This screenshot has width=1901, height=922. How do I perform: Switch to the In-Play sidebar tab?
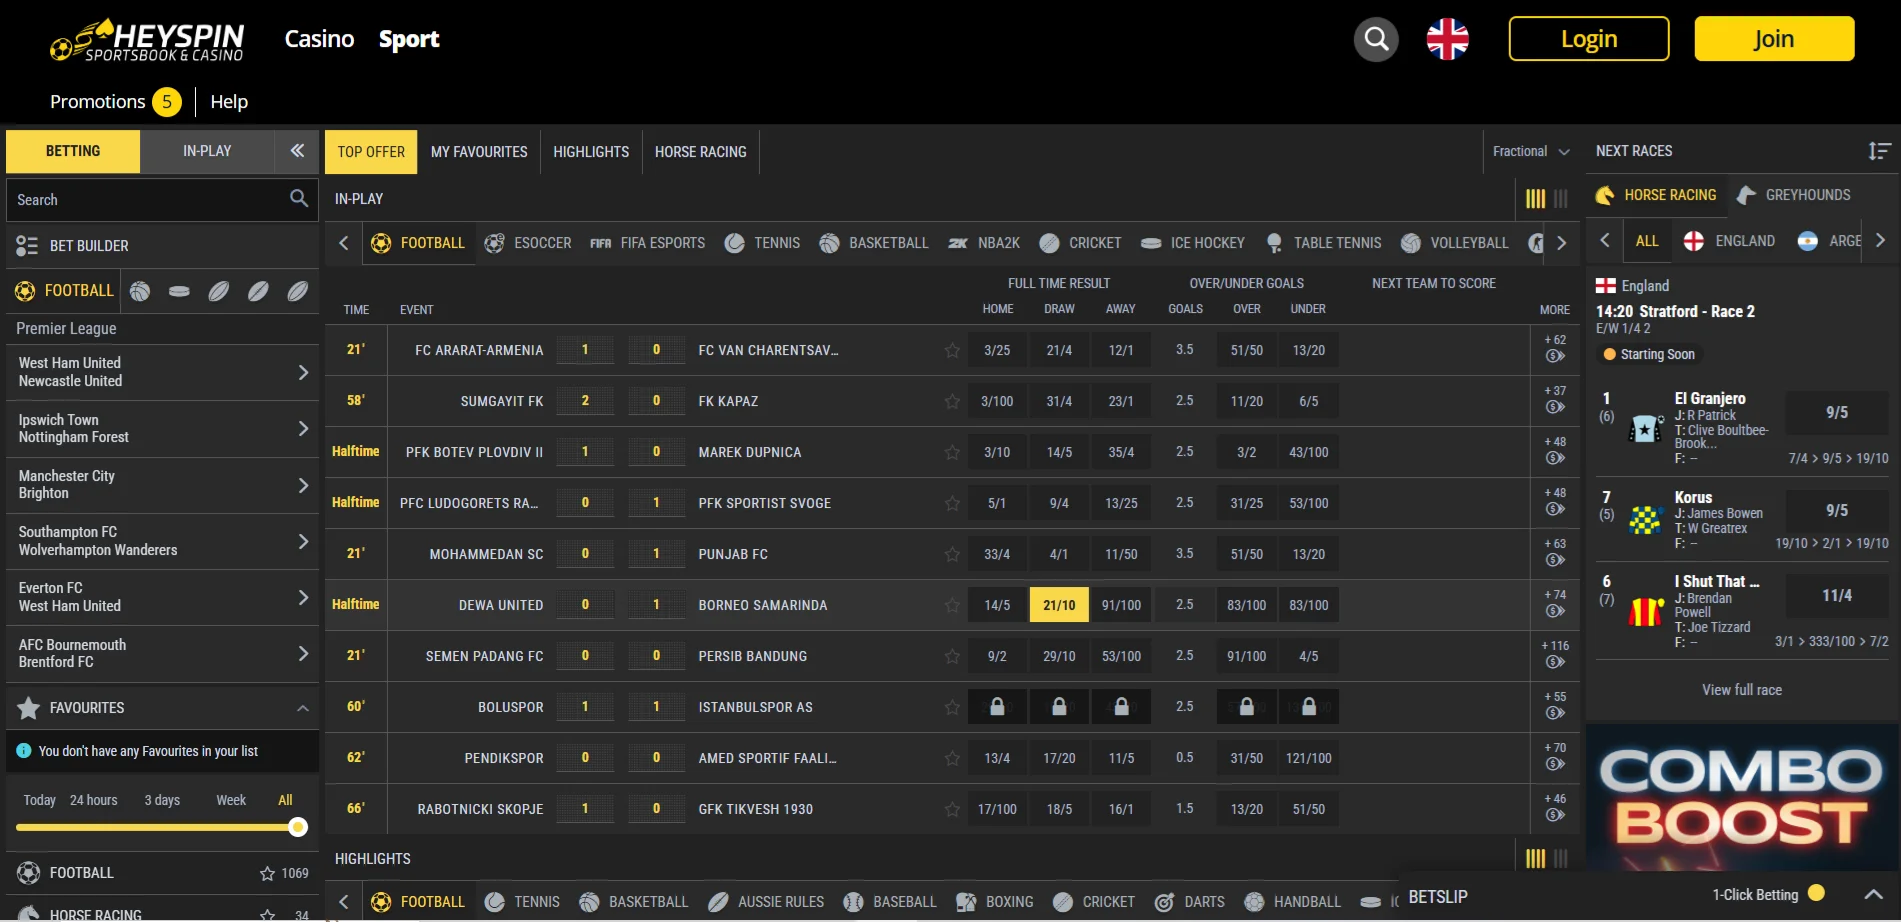[207, 151]
